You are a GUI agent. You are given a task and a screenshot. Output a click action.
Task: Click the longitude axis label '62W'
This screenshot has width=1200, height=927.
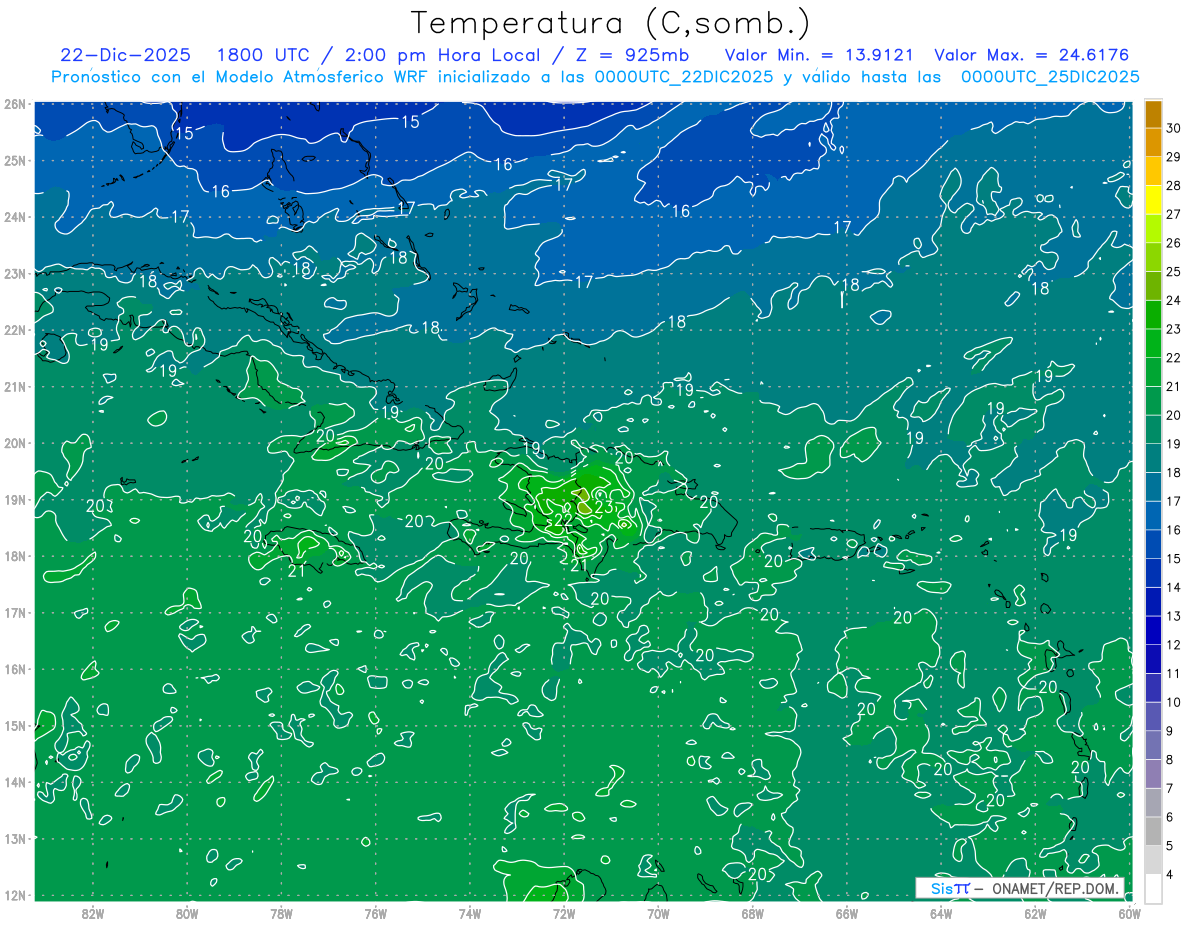(x=1035, y=913)
